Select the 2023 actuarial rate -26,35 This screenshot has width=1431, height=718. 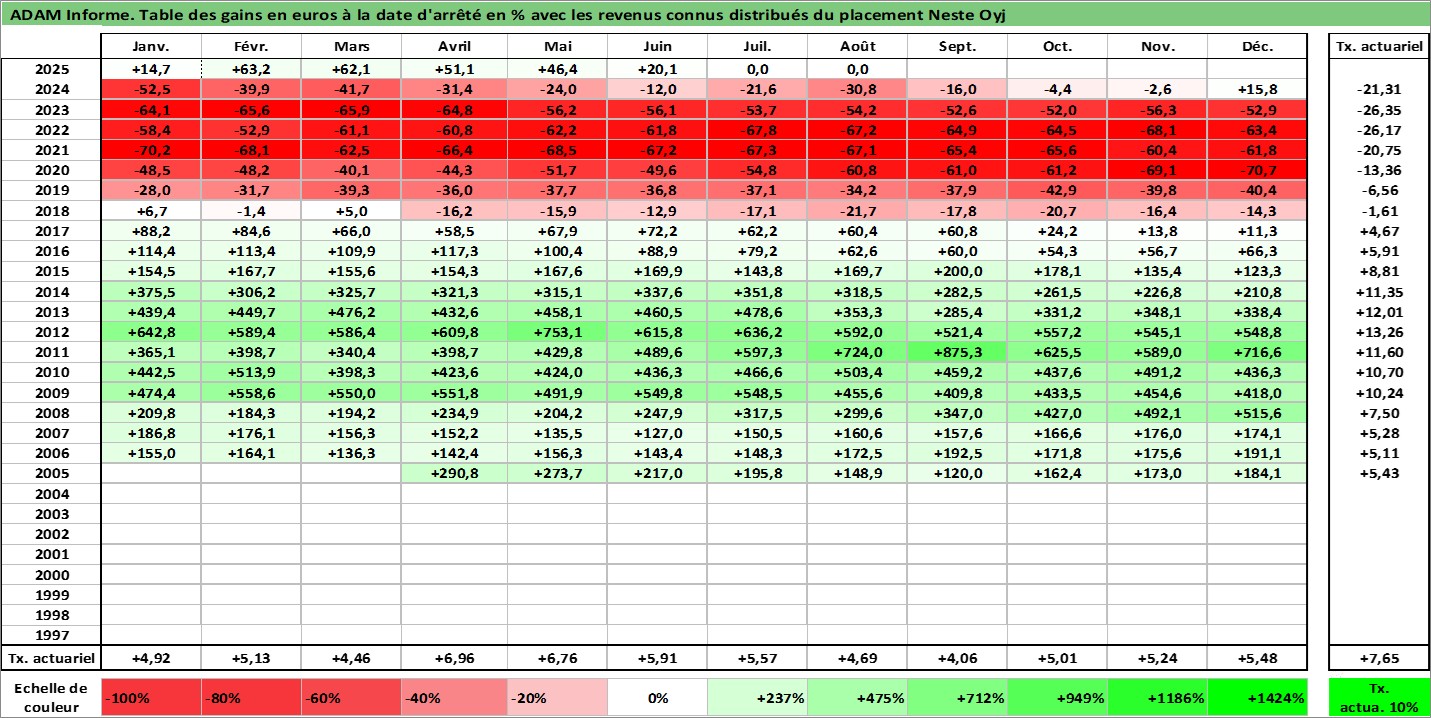(x=1379, y=110)
